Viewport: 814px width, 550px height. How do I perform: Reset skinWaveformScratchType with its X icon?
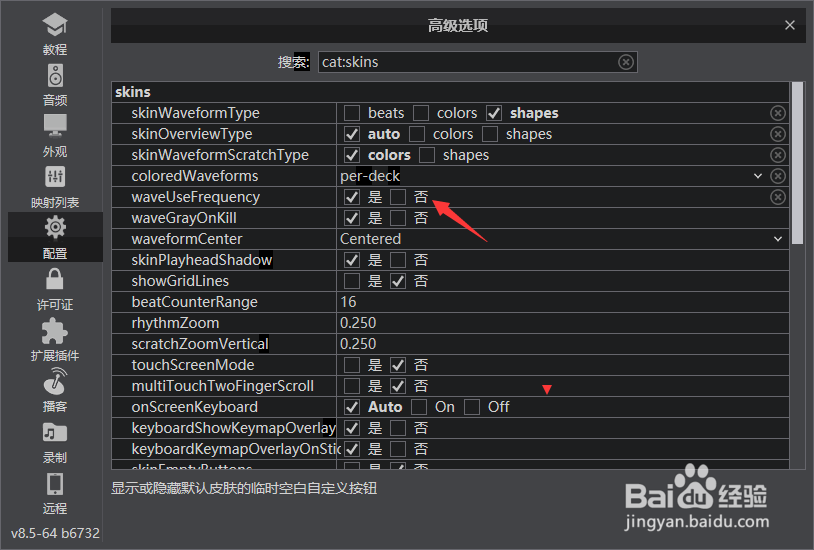[777, 155]
